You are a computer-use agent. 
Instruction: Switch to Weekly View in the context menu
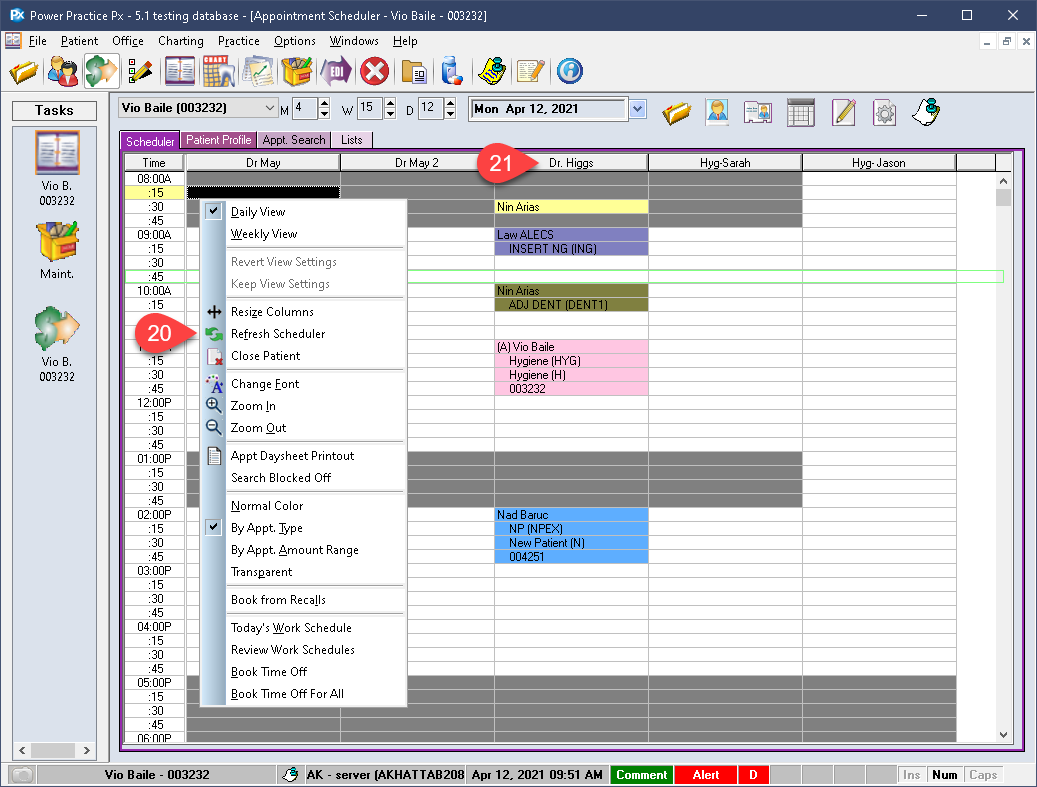[264, 234]
